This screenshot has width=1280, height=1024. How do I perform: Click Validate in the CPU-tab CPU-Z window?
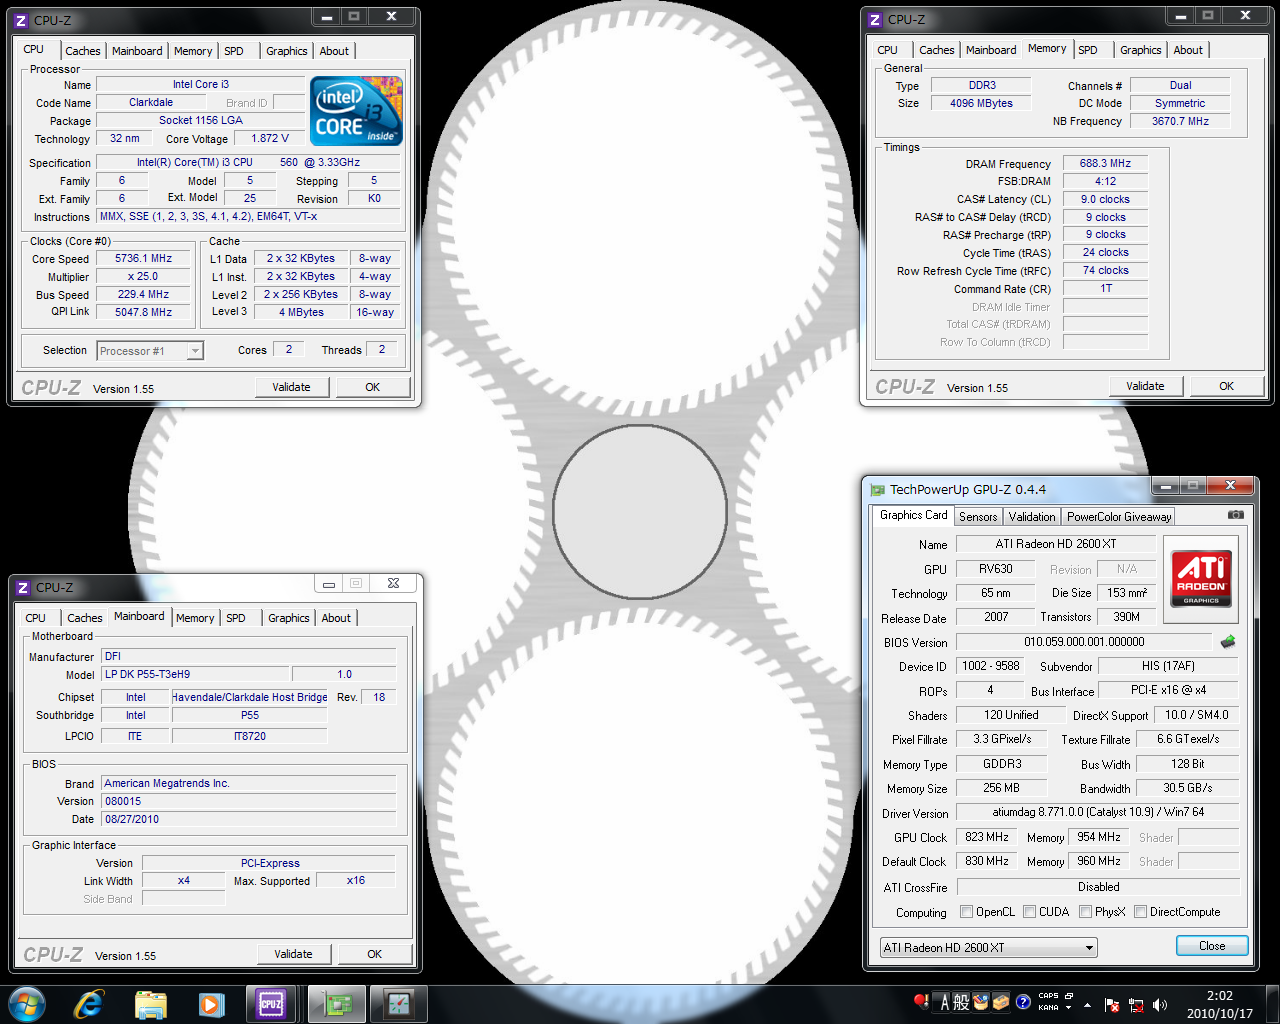coord(291,387)
